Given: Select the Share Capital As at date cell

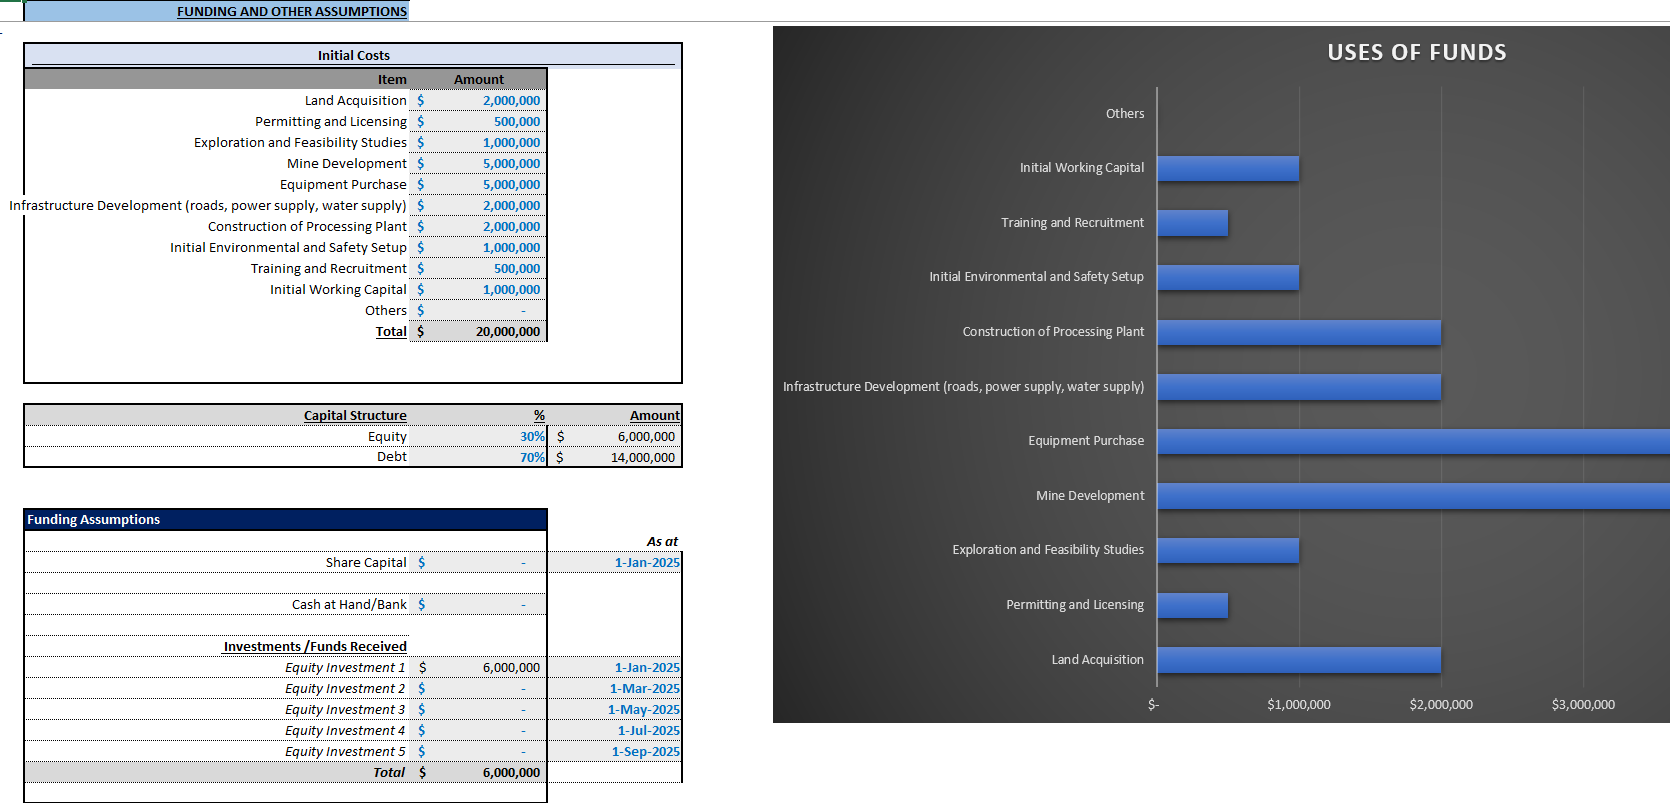Looking at the screenshot, I should click(614, 562).
